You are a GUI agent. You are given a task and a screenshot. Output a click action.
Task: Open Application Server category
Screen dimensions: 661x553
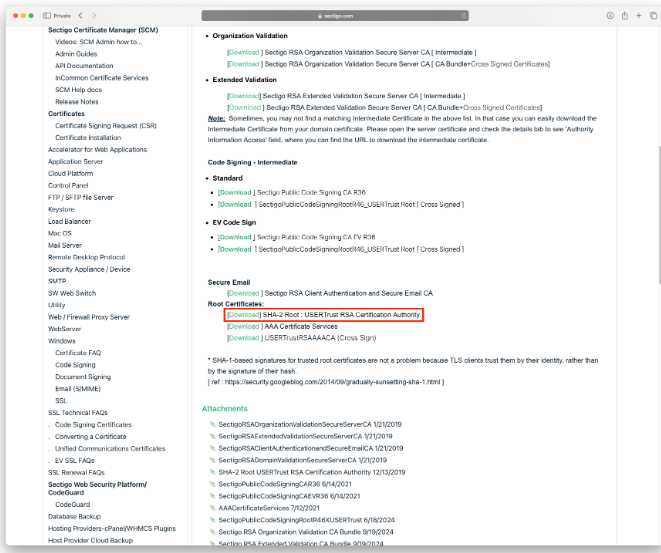pos(75,162)
